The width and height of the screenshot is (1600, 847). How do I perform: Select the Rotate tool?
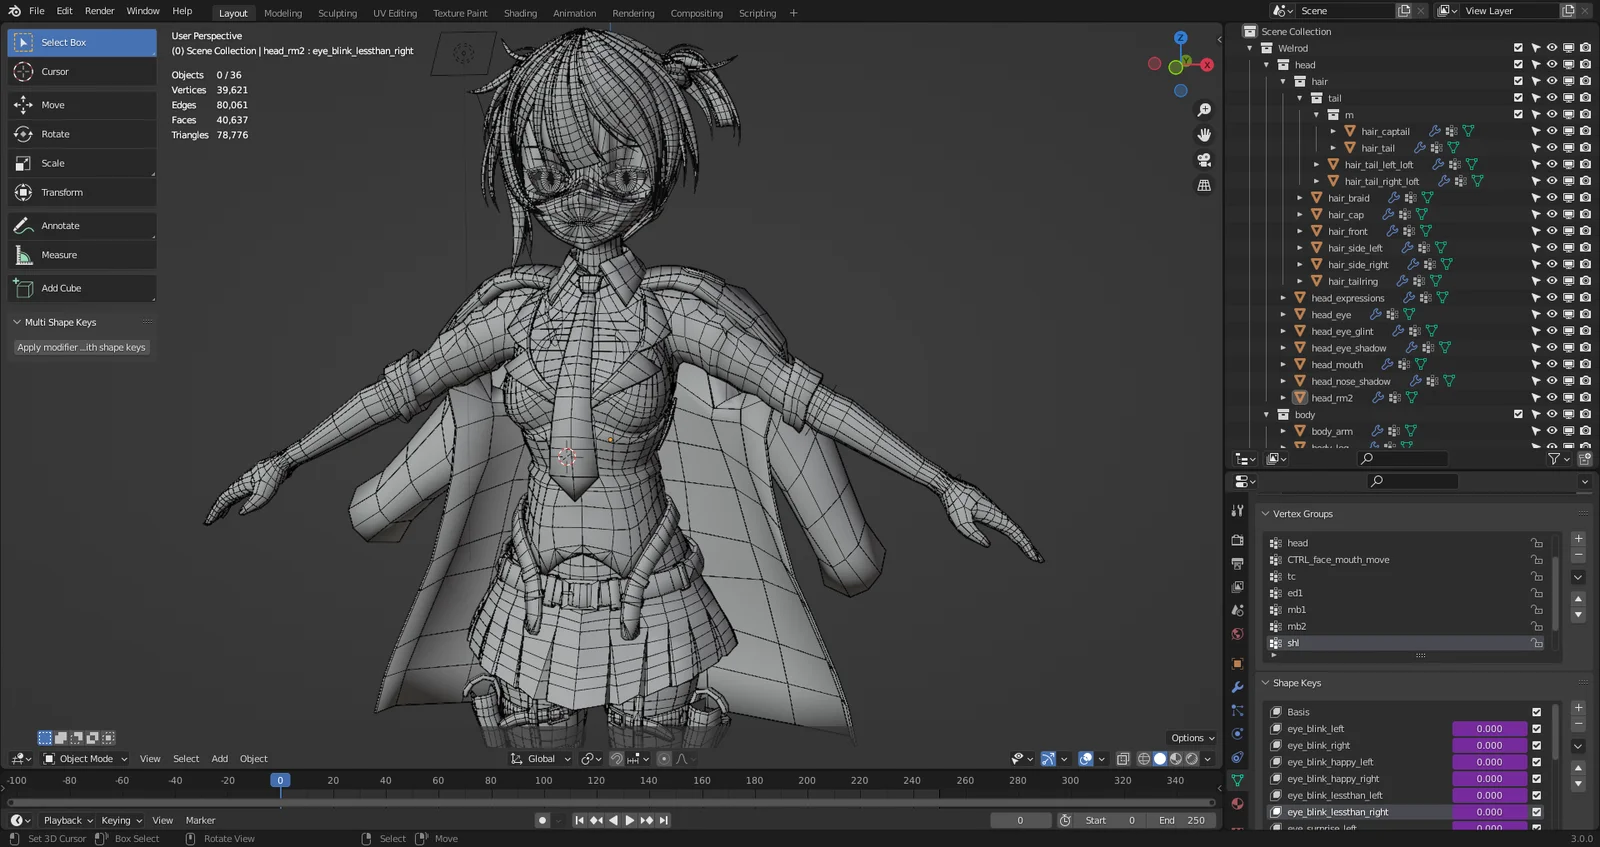(x=55, y=134)
